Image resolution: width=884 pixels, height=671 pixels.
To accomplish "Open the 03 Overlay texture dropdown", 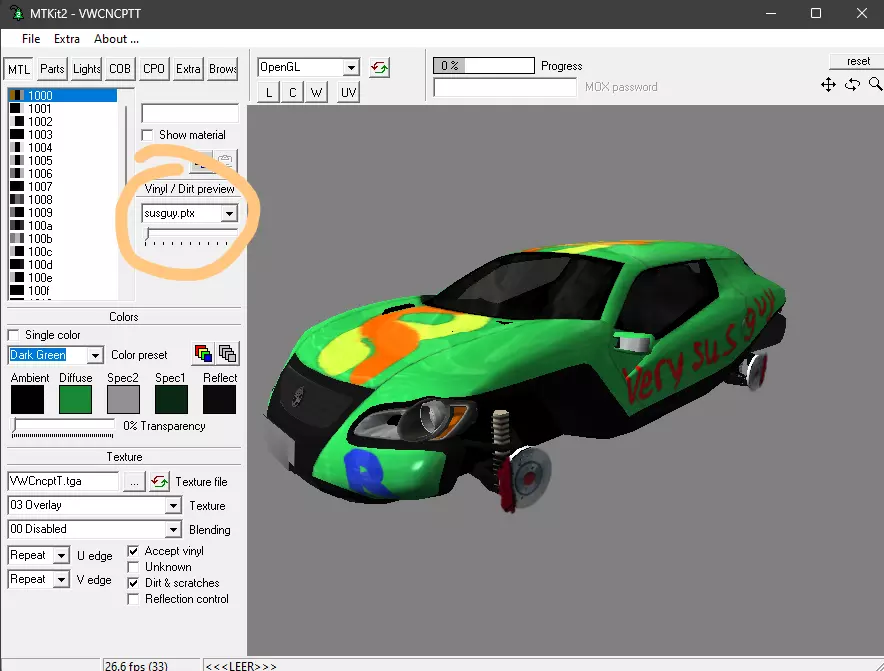I will click(x=173, y=506).
